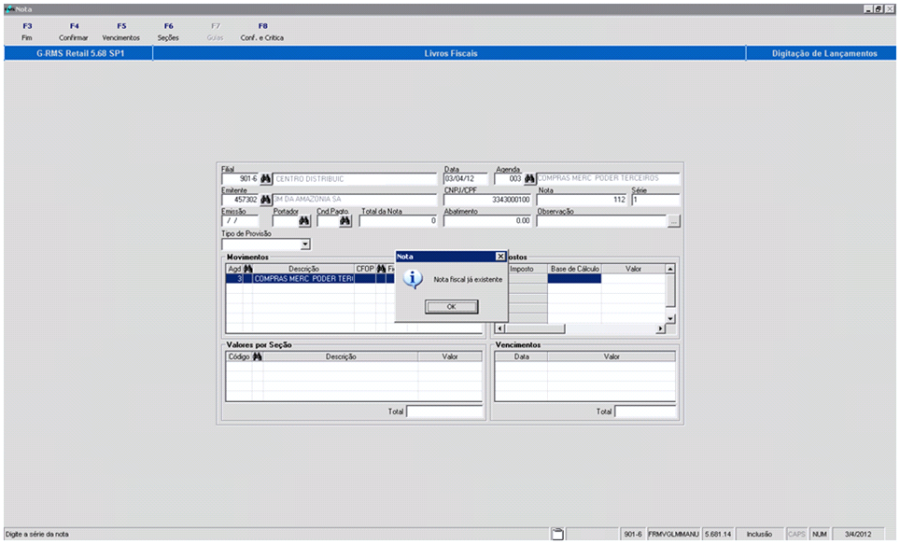
Task: Open Agenda lookup with the binoculars icon
Action: (529, 179)
